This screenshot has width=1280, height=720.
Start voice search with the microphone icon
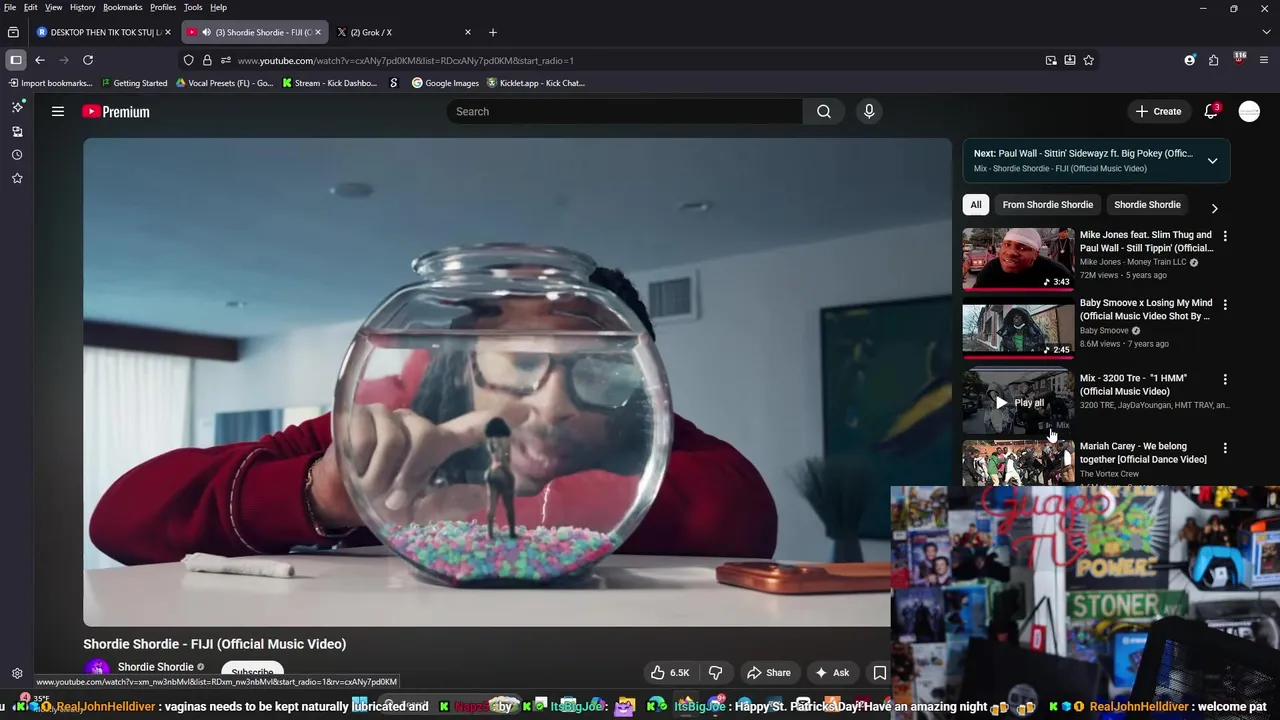click(x=869, y=111)
